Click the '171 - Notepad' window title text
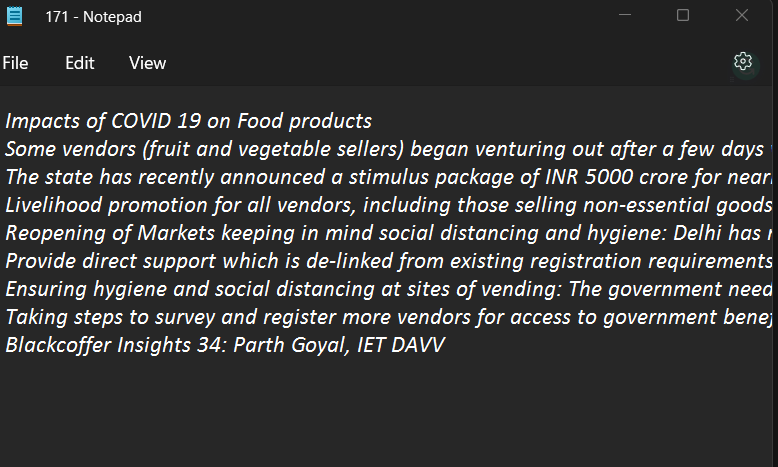The image size is (778, 467). tap(92, 16)
